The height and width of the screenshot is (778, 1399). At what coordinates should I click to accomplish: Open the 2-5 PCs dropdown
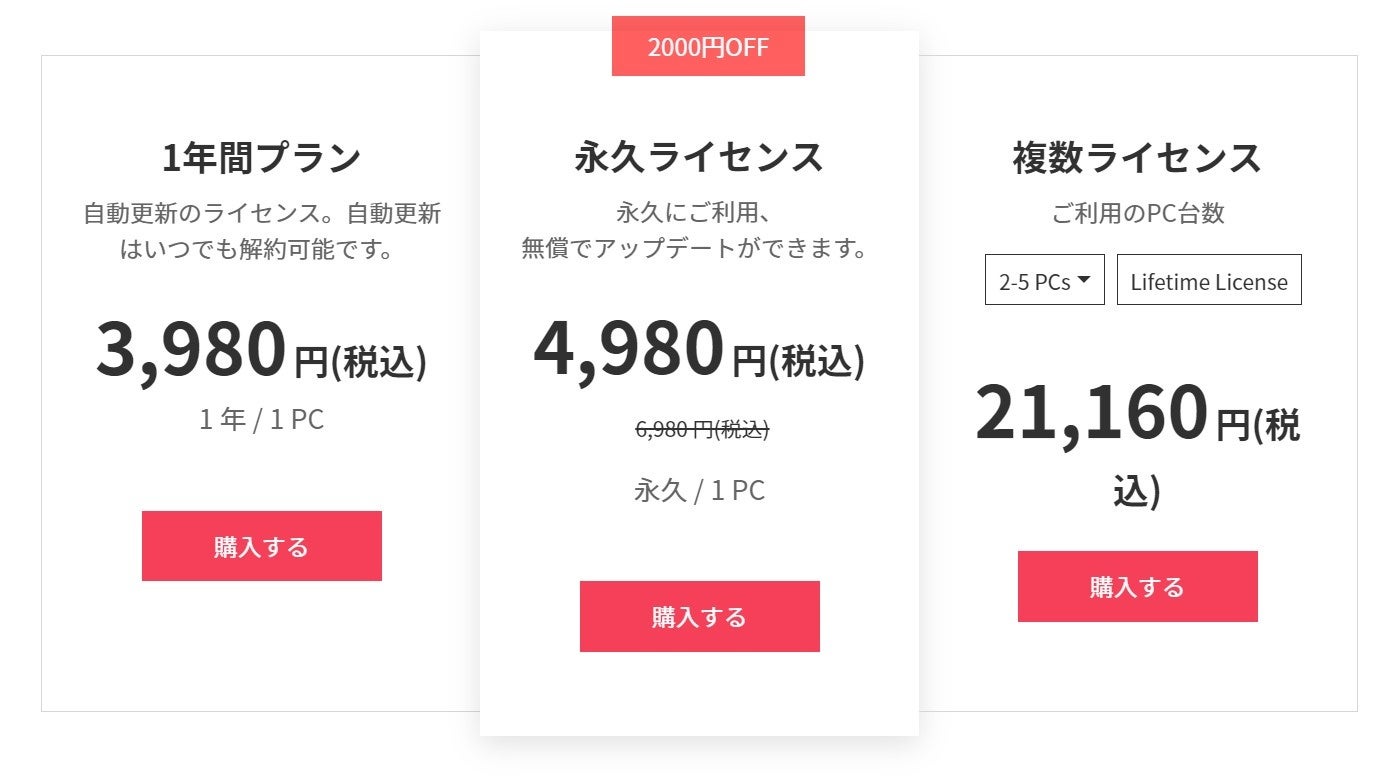pos(1044,281)
